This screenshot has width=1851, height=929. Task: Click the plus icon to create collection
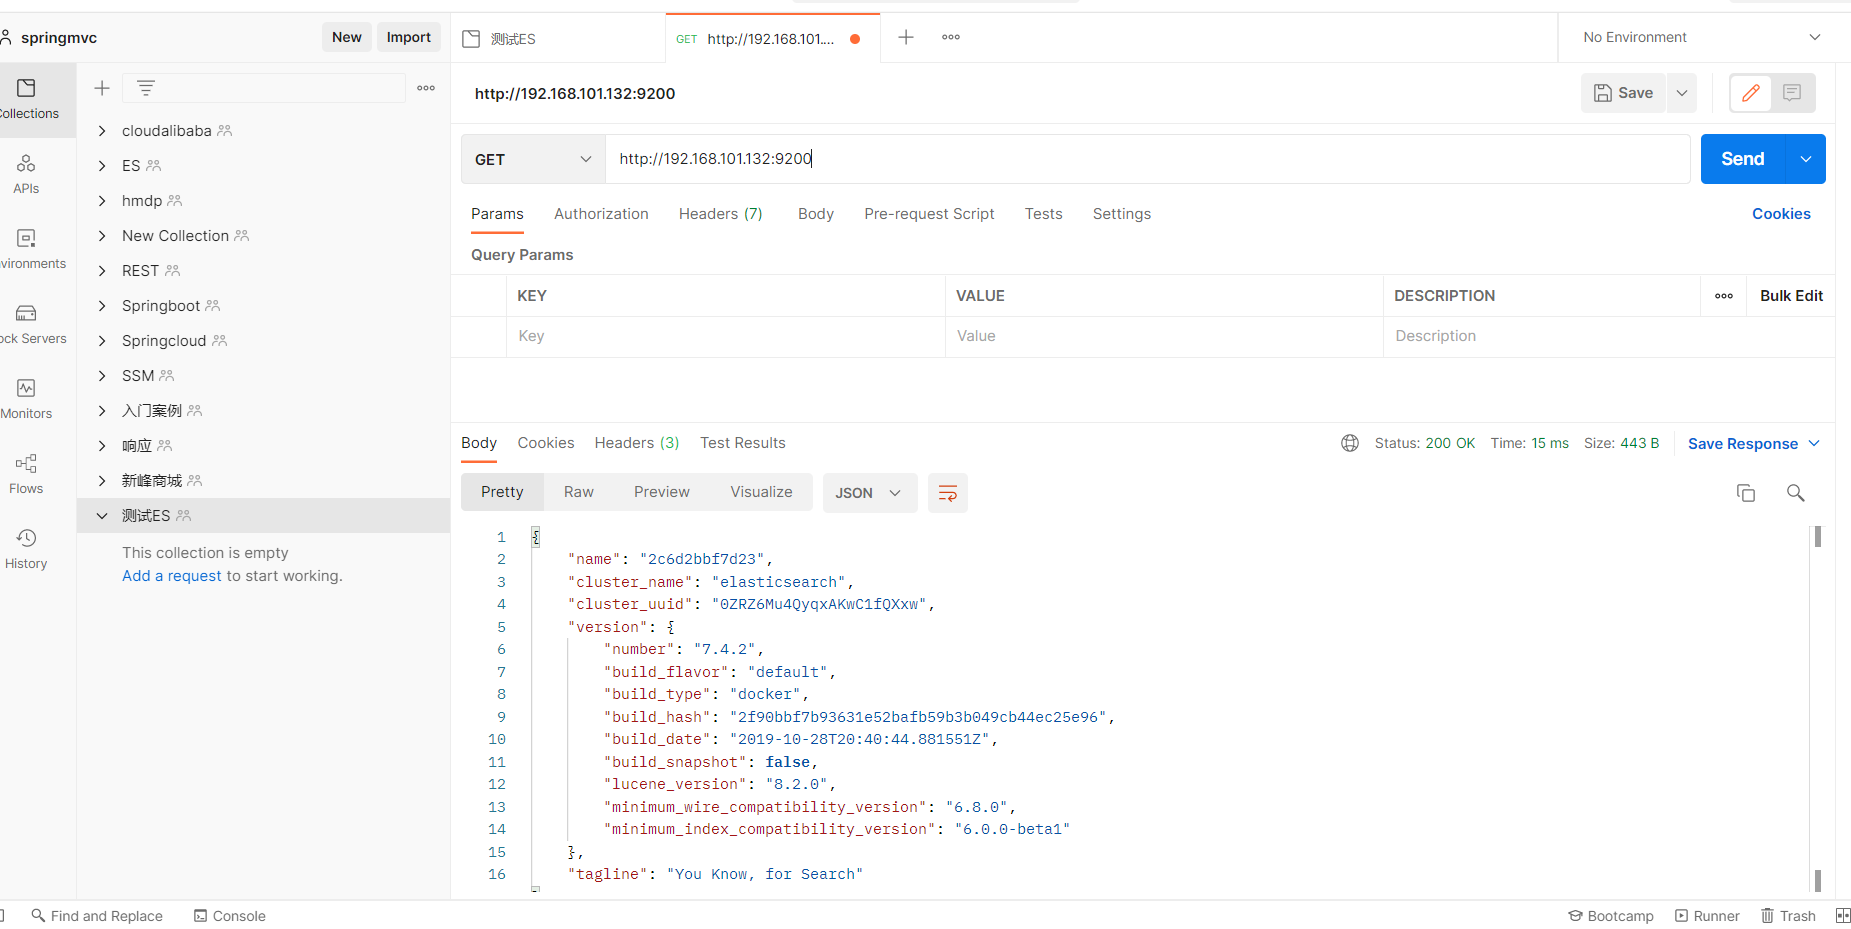point(102,88)
